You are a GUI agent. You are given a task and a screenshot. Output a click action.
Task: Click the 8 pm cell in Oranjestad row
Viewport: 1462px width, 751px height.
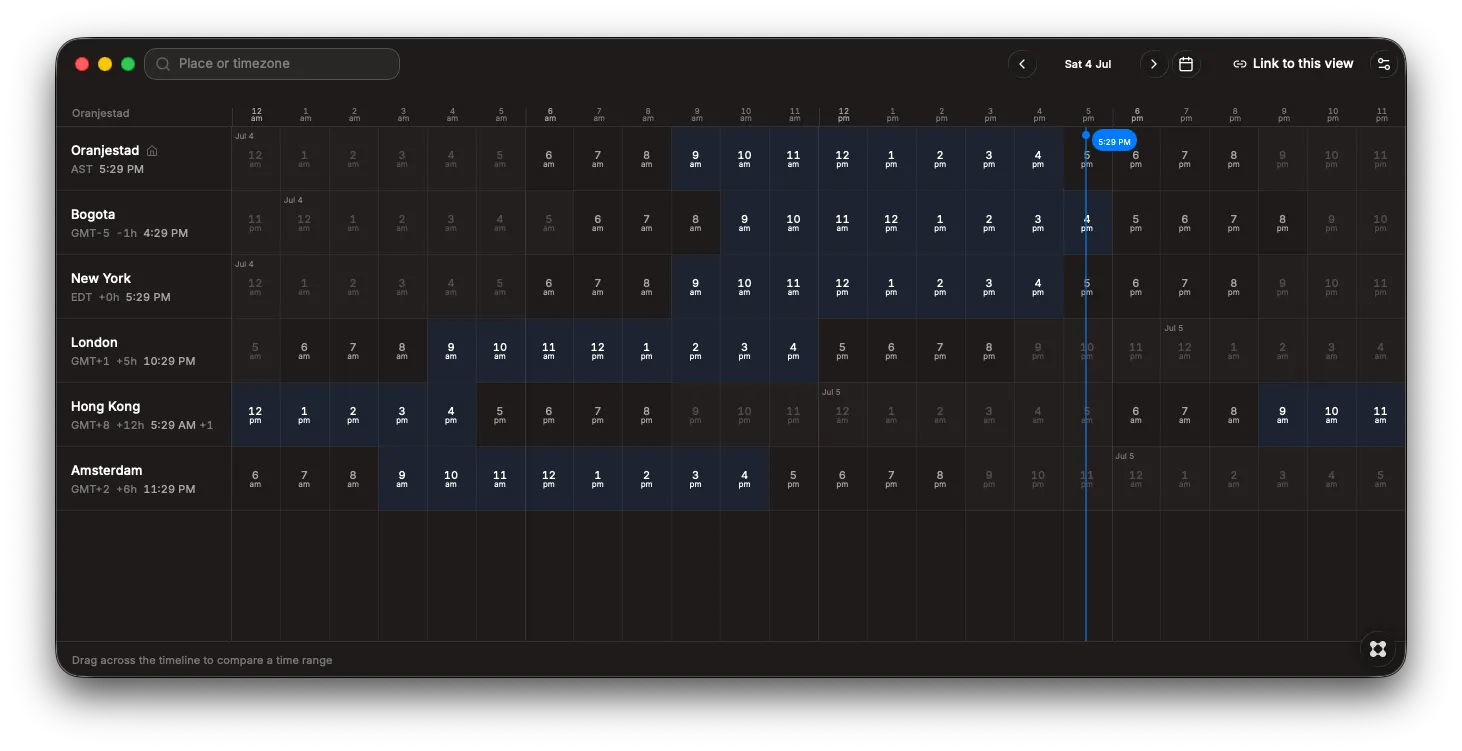(x=1234, y=159)
